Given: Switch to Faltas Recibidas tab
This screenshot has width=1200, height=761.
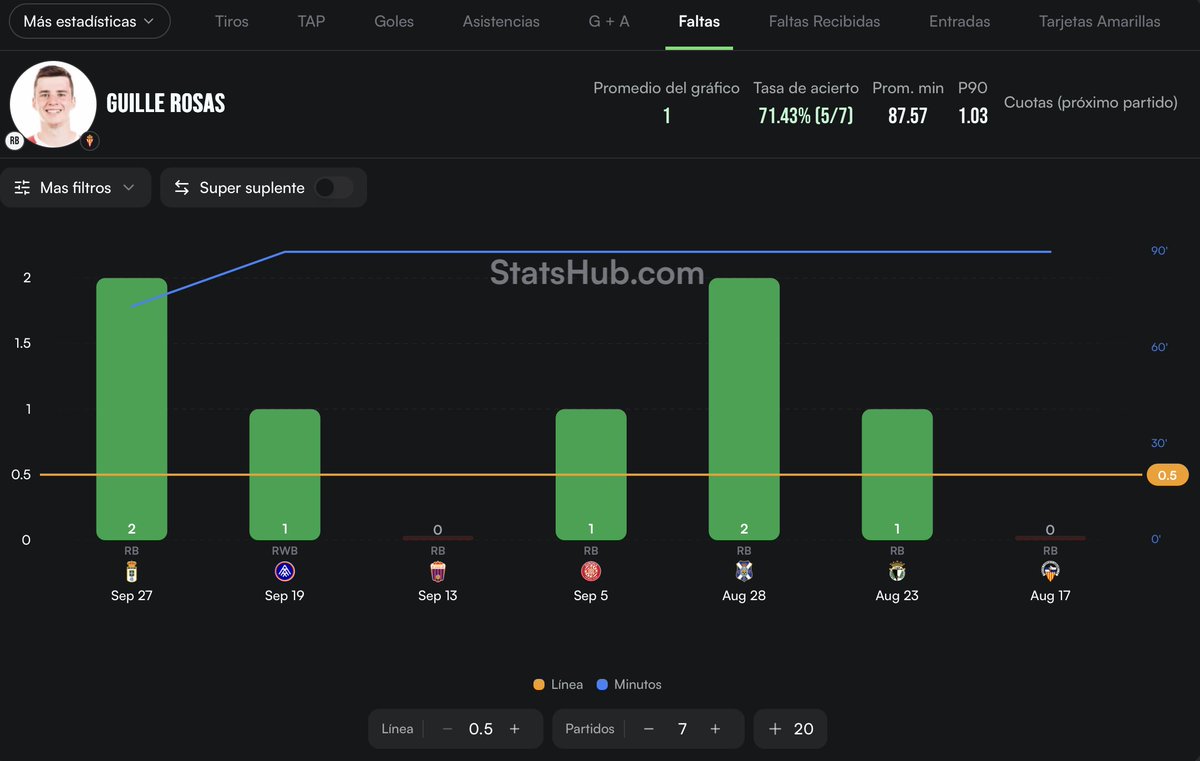Looking at the screenshot, I should [825, 21].
